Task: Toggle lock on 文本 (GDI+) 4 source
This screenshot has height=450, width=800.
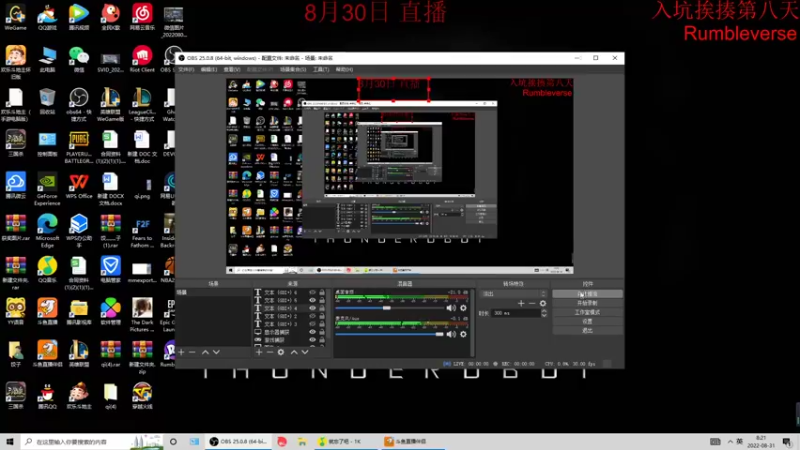Action: point(322,308)
